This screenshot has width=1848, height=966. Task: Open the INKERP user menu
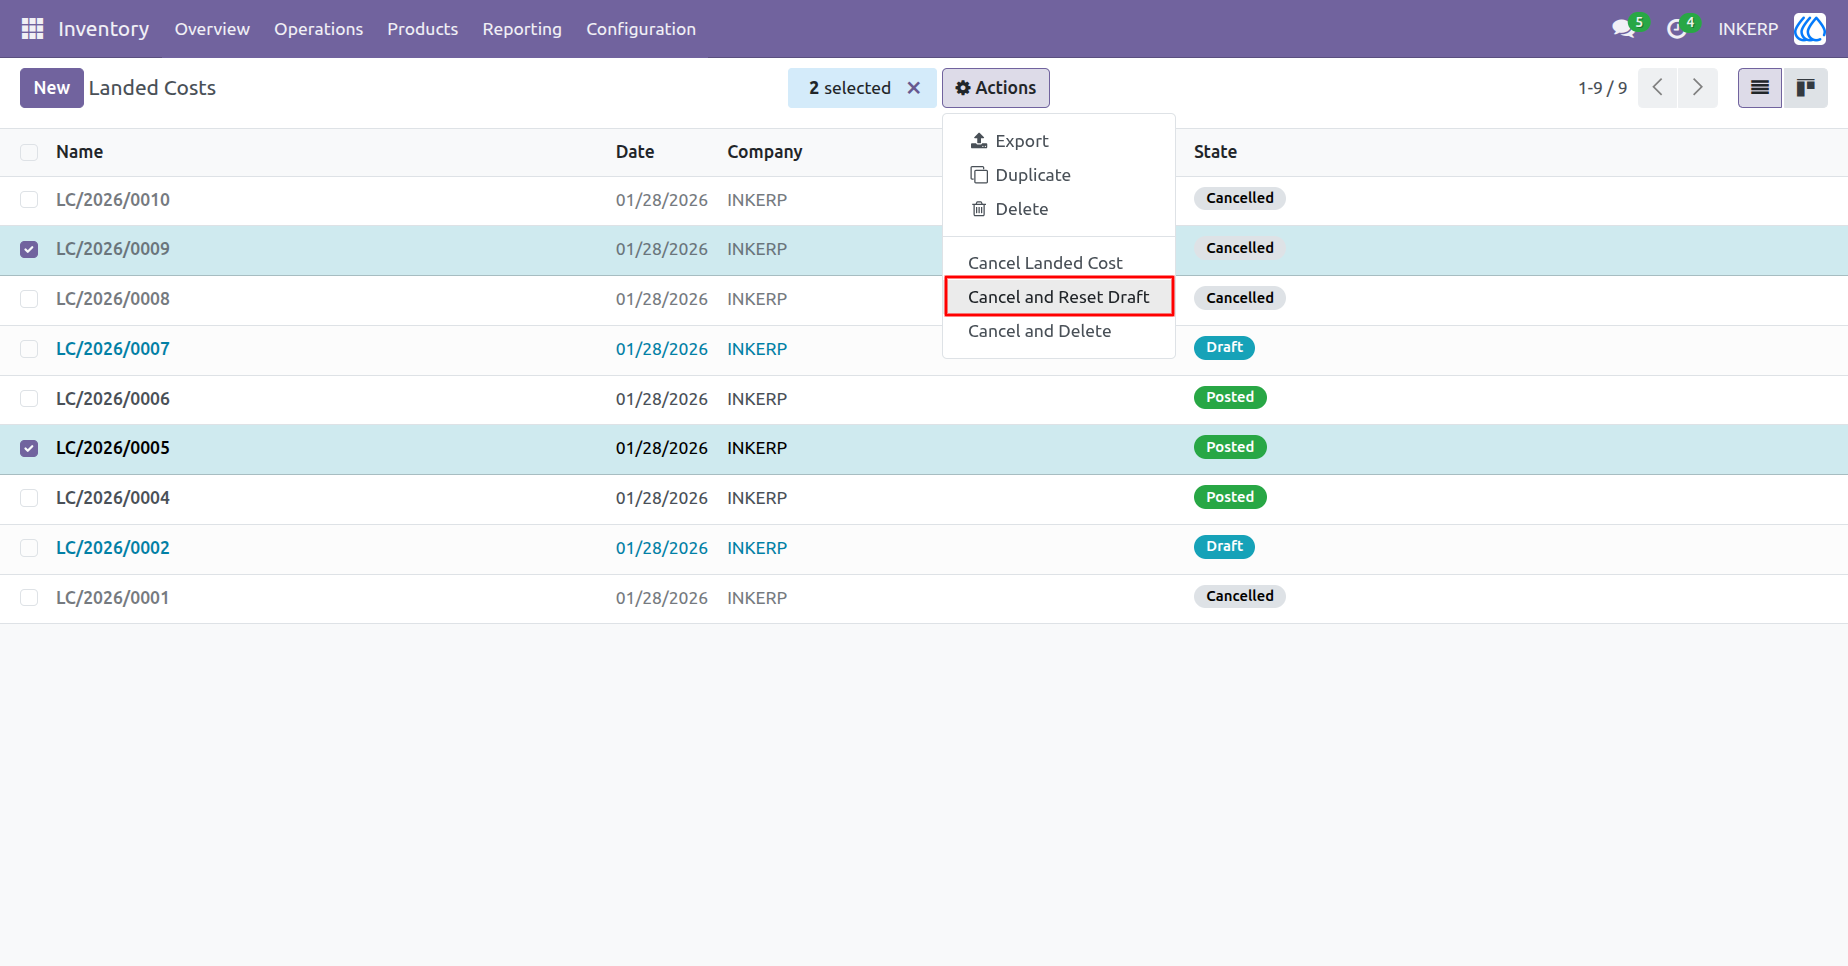(x=1748, y=29)
